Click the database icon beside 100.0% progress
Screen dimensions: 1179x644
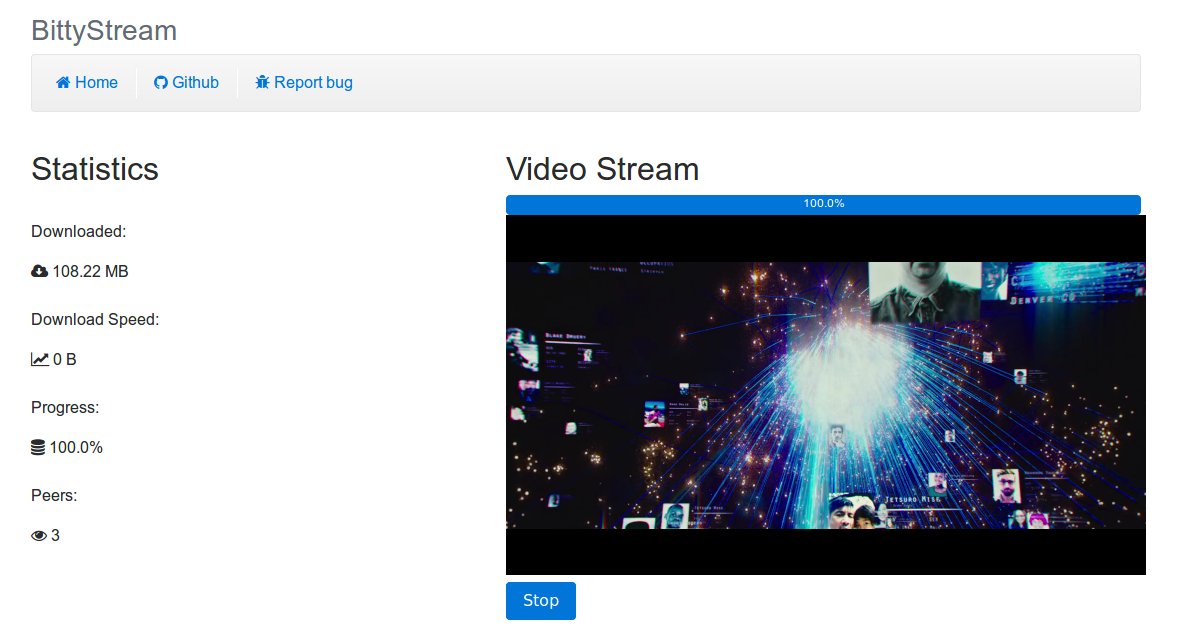(38, 448)
